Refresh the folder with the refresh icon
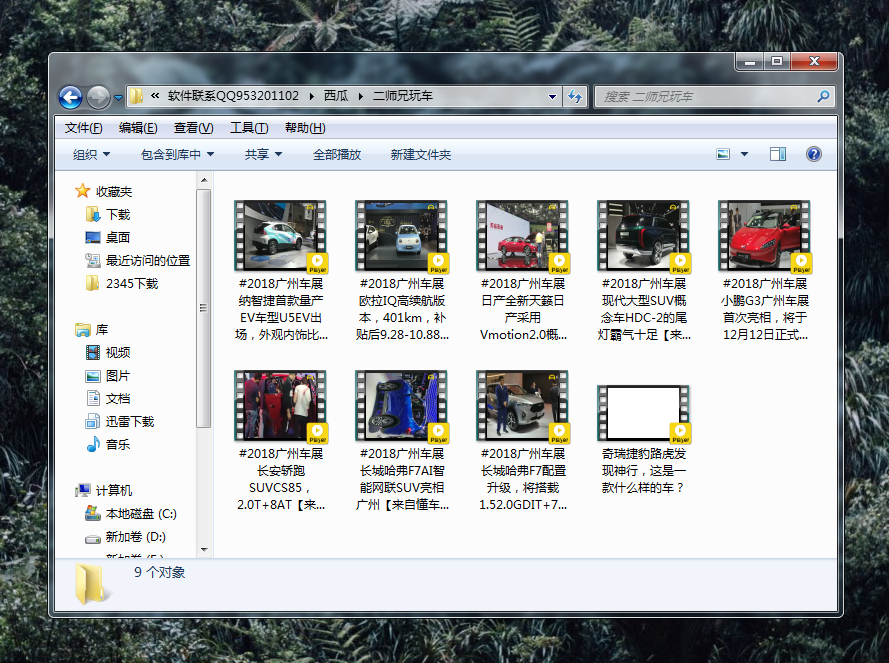 coord(575,97)
